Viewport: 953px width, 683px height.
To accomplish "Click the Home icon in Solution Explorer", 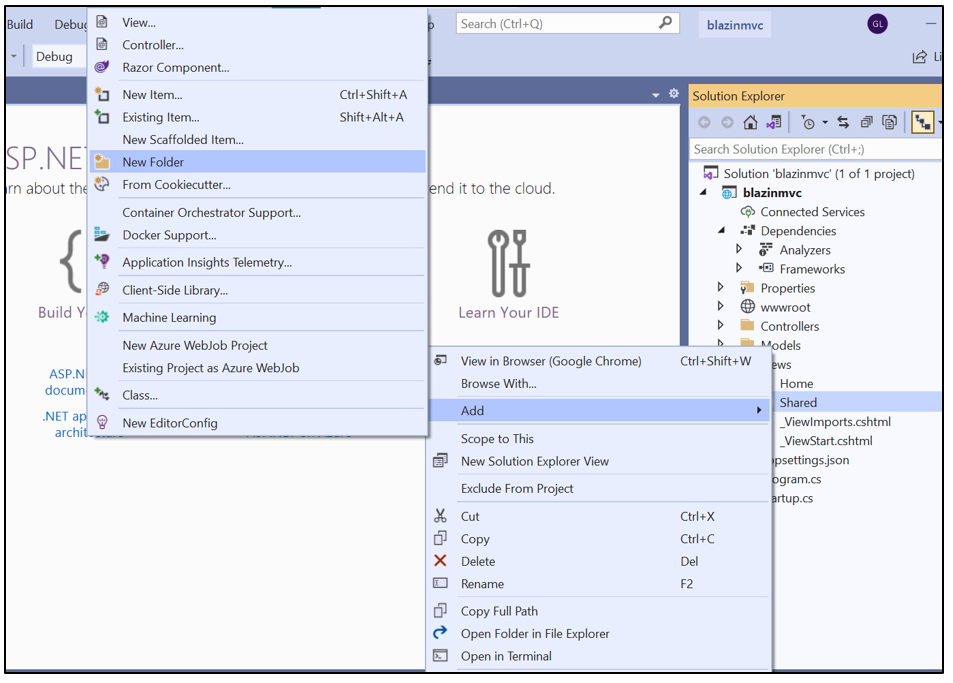I will pyautogui.click(x=750, y=122).
